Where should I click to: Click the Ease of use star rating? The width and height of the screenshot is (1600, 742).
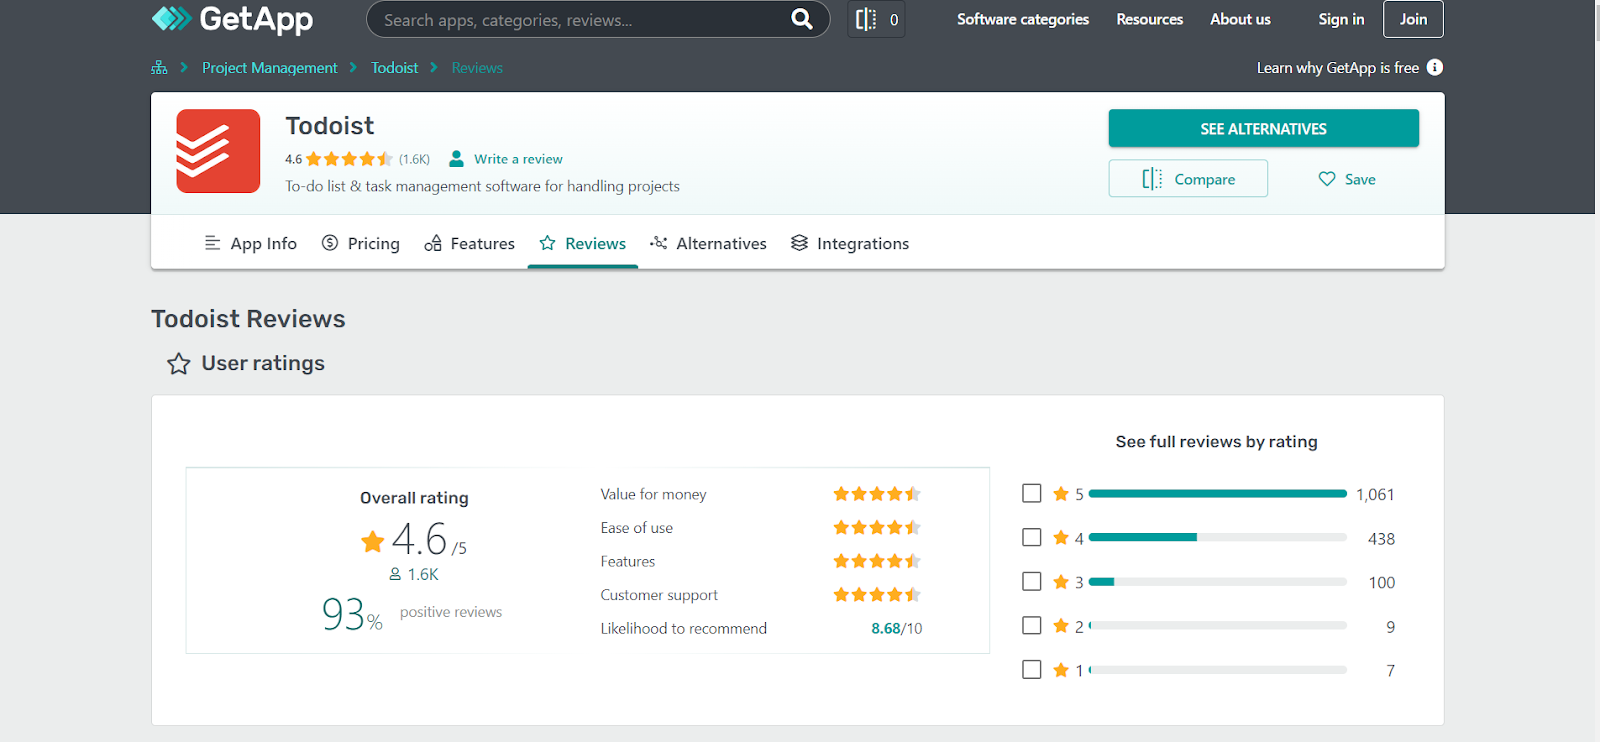[x=877, y=527]
